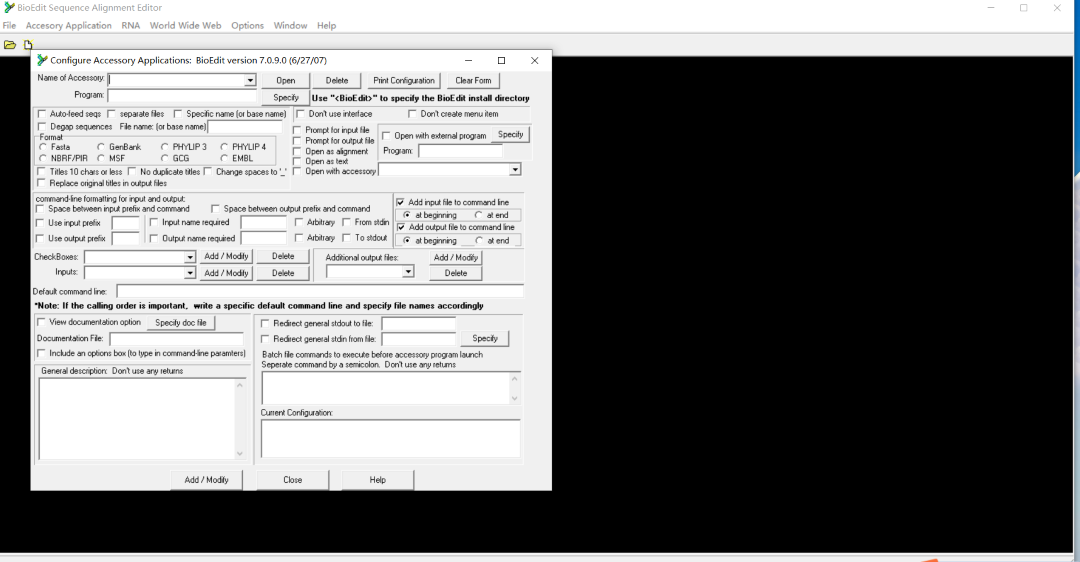Check Don't use interface
This screenshot has width=1080, height=562.
point(300,114)
